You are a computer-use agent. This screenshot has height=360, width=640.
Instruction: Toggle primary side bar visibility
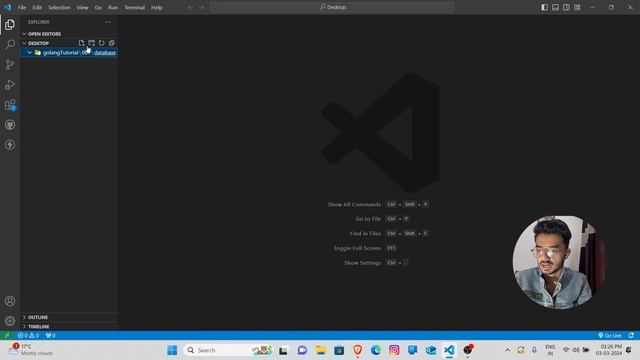[544, 7]
